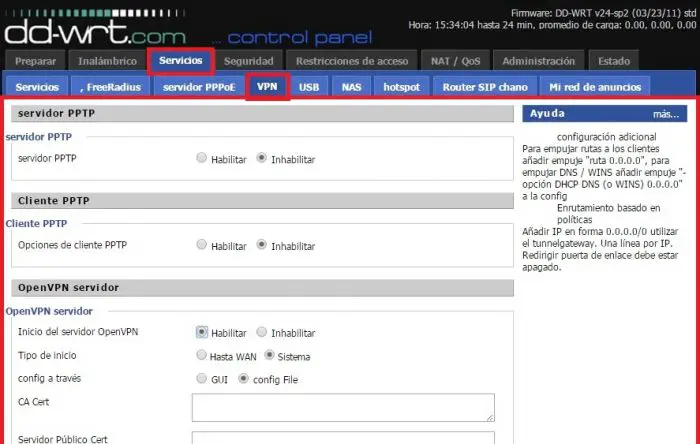Switch to servidor PPPoE sub-tab
The image size is (700, 444).
pyautogui.click(x=199, y=87)
